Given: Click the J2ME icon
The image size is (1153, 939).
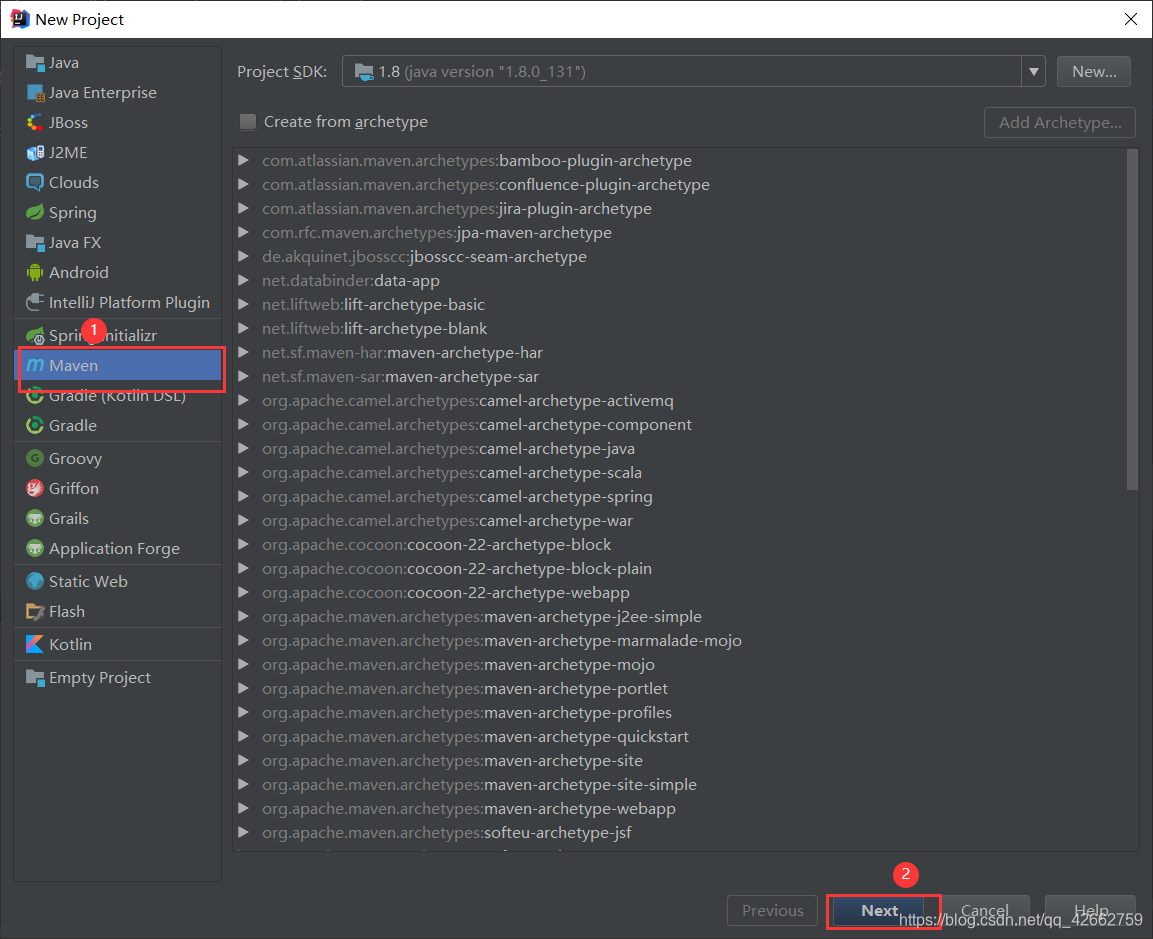Looking at the screenshot, I should click(35, 153).
